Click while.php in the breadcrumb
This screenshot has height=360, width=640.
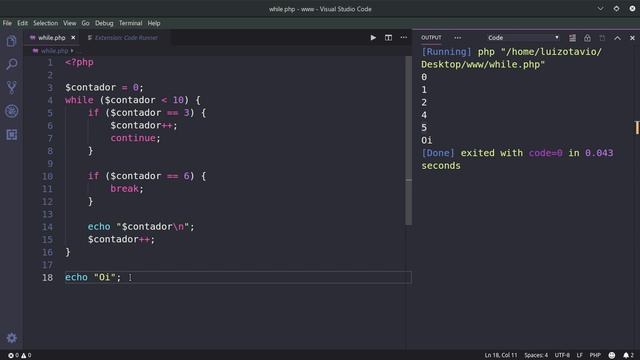54,51
